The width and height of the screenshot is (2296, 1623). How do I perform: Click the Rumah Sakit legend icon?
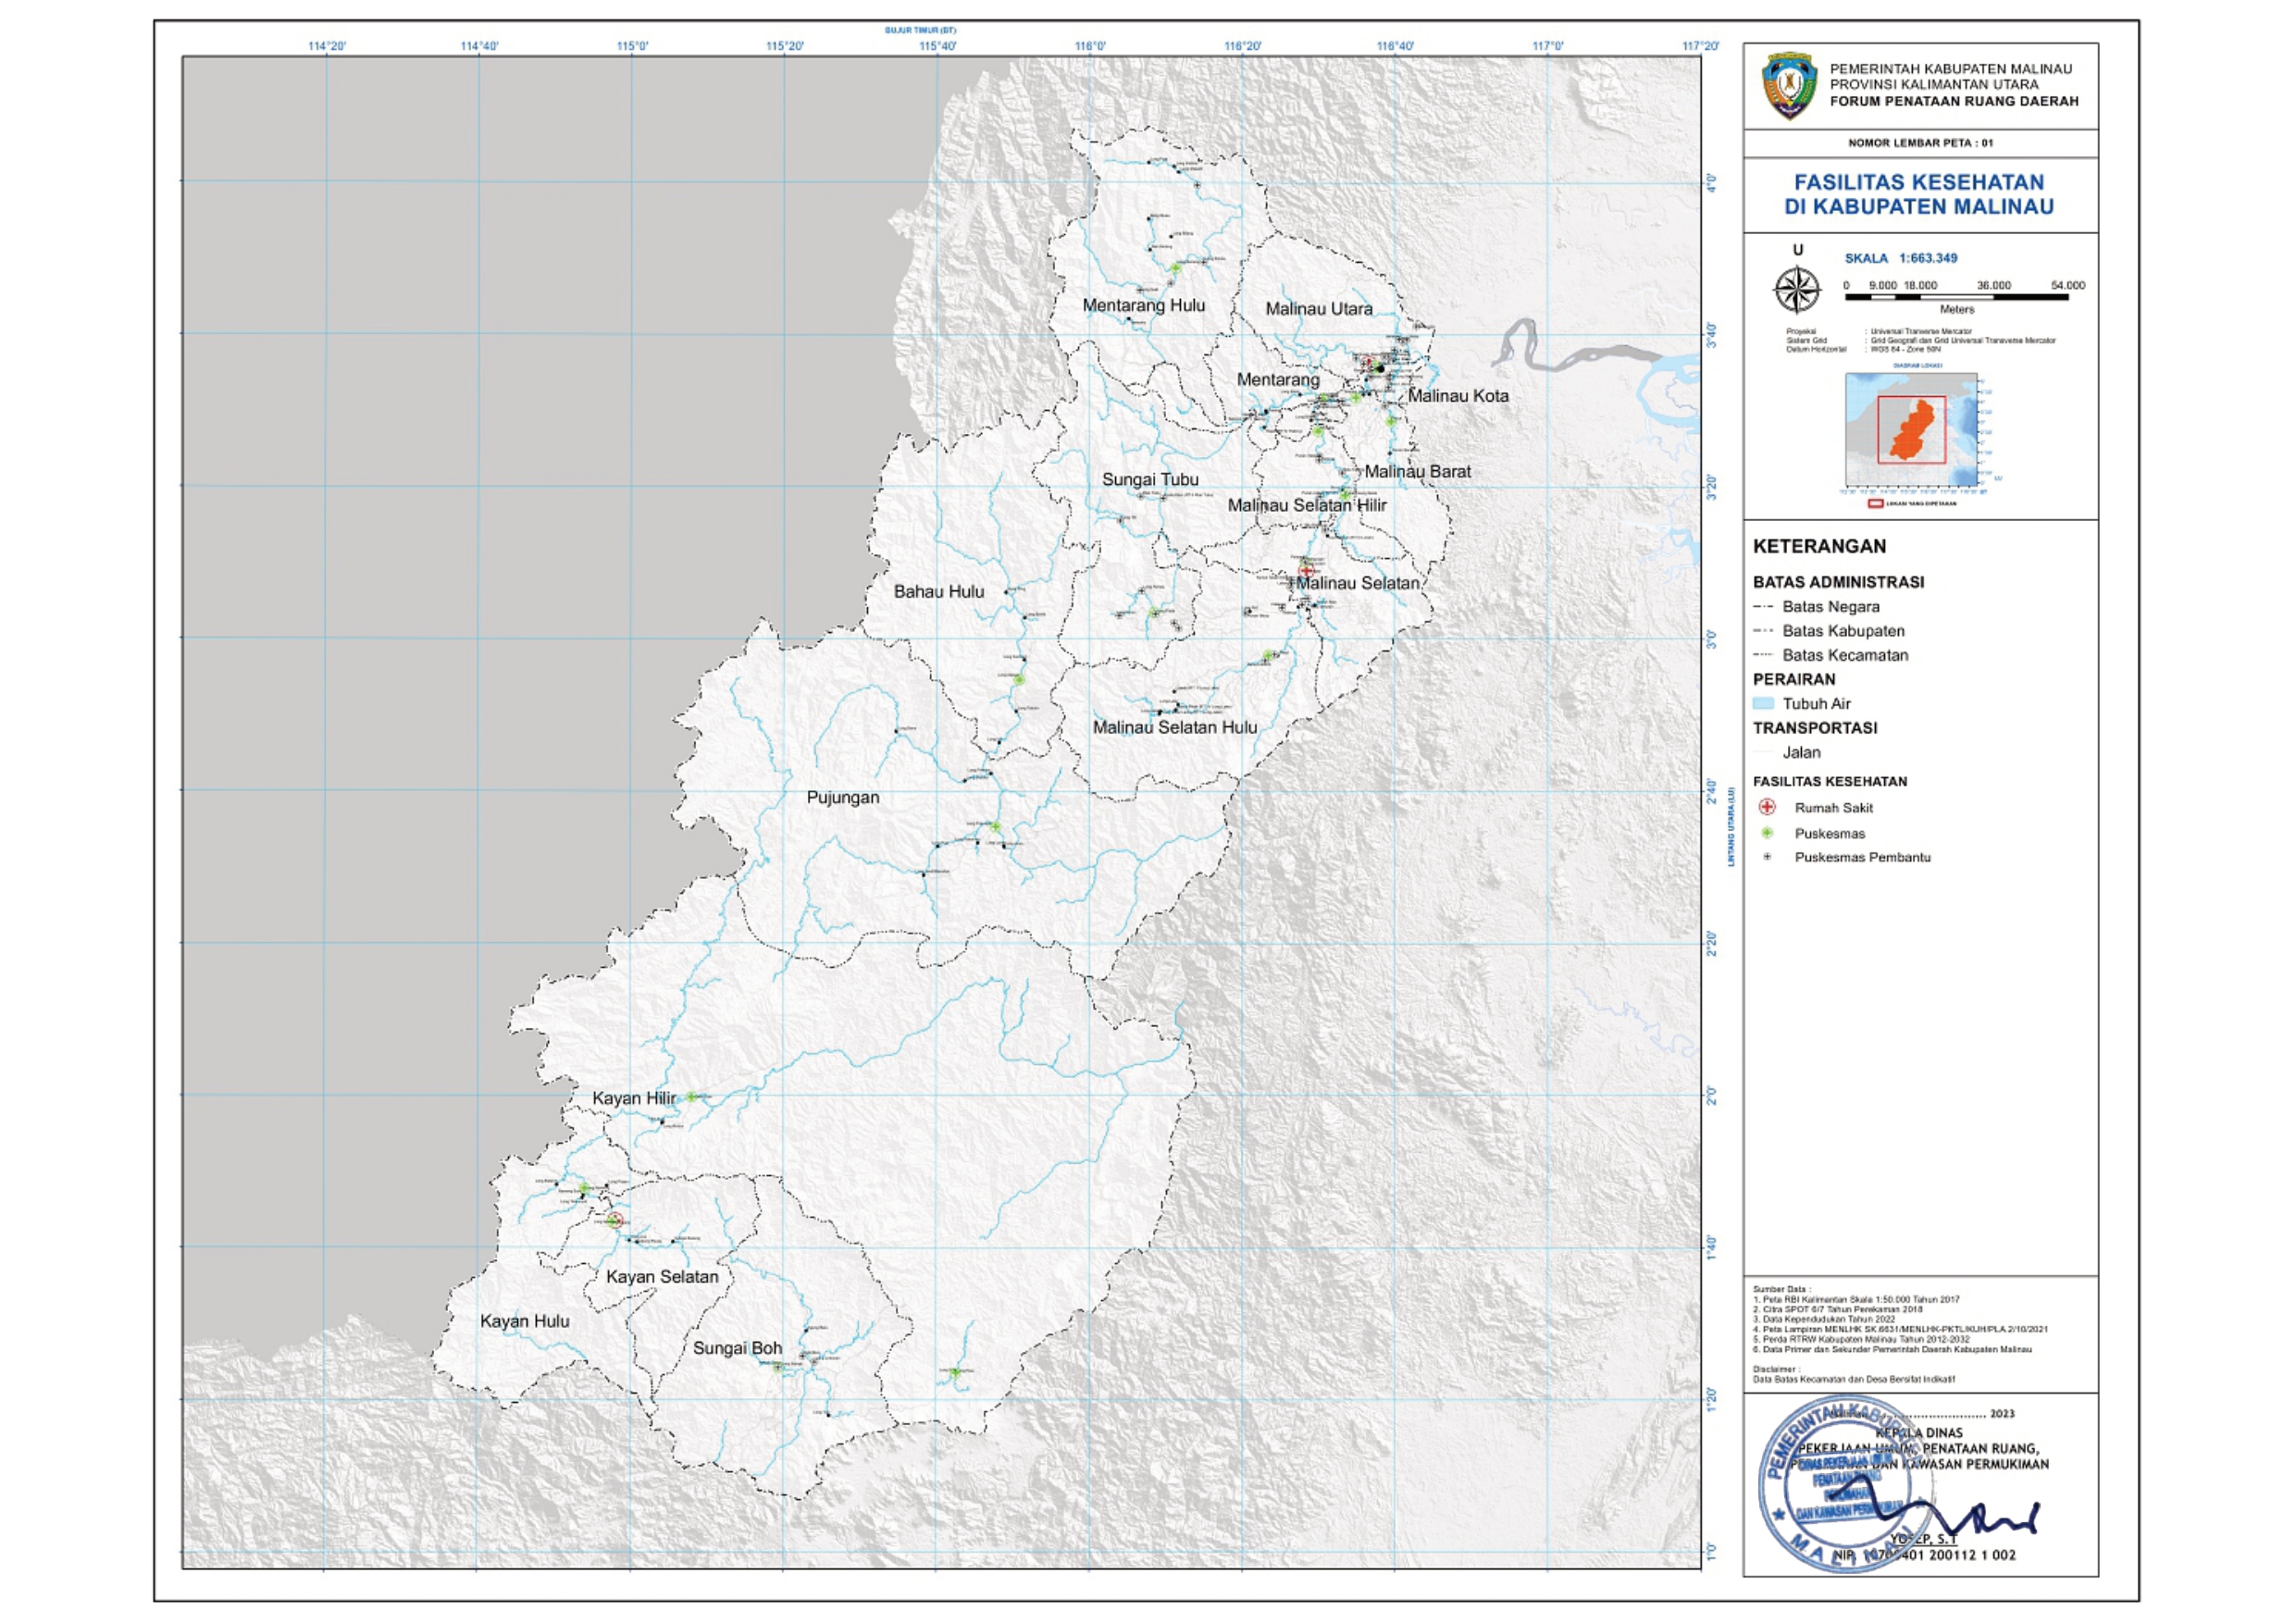(1767, 807)
